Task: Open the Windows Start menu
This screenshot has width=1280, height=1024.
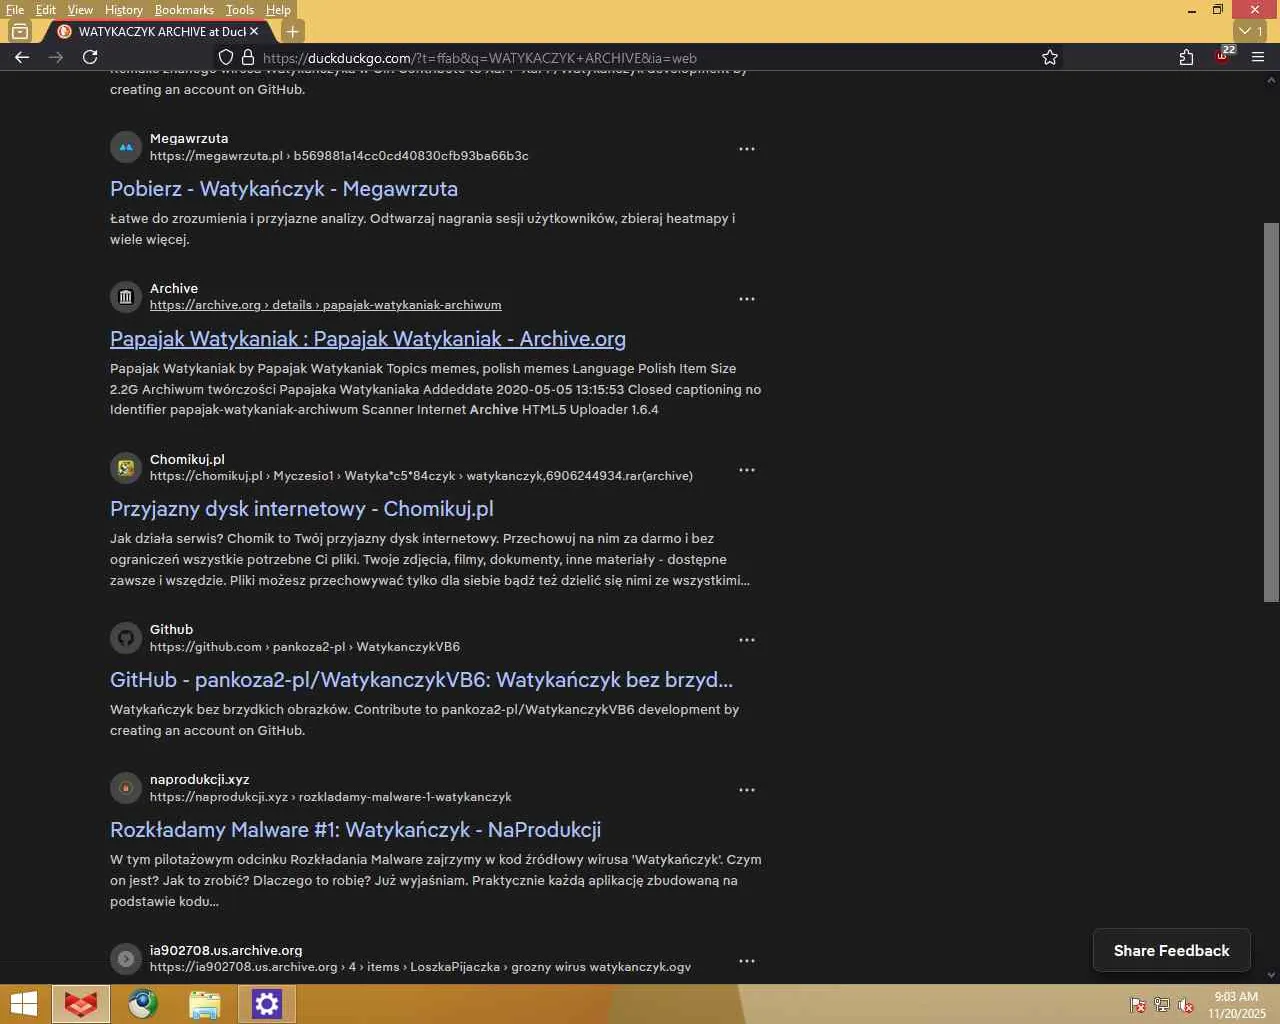Action: click(x=24, y=1004)
